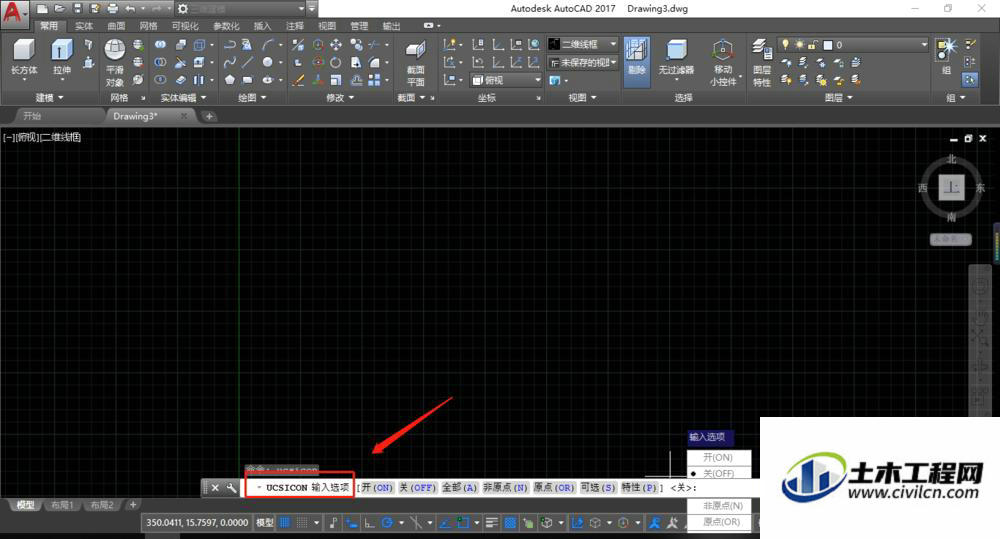Screen dimensions: 1000x539
Task: Open the 未保存的视图 view dropdown
Action: 583,63
